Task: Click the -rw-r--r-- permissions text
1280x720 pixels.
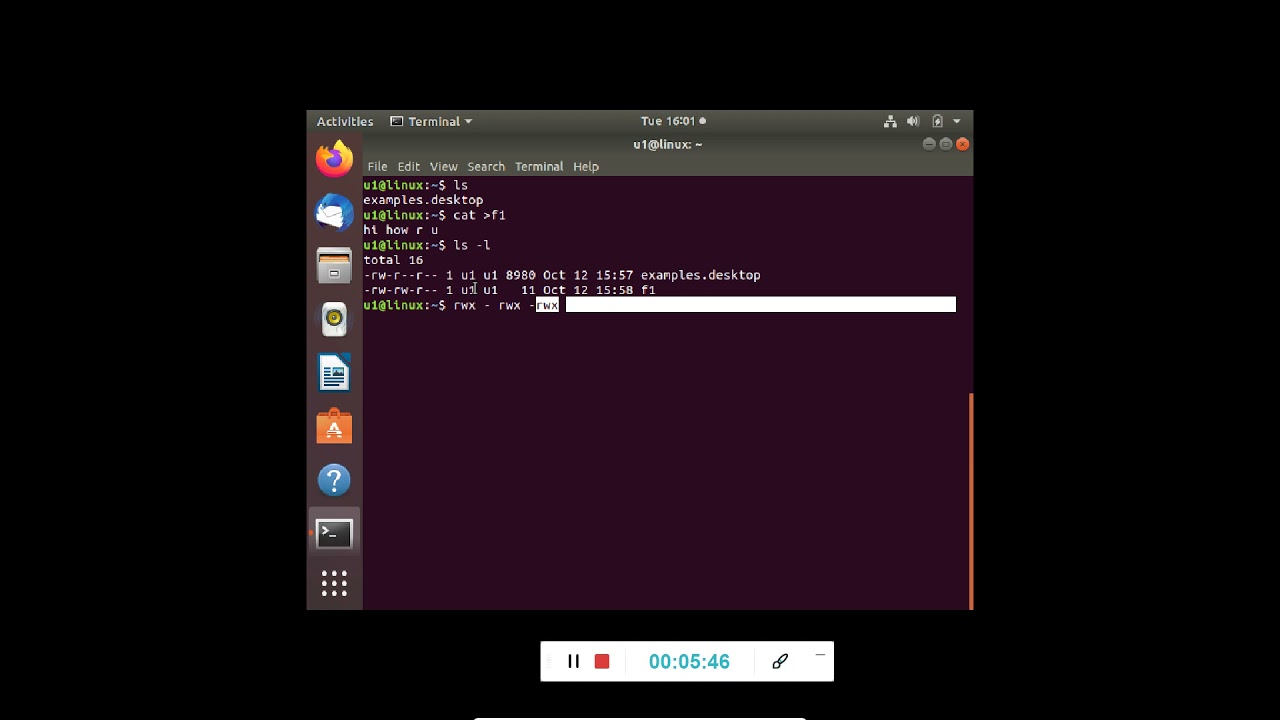Action: click(x=400, y=275)
